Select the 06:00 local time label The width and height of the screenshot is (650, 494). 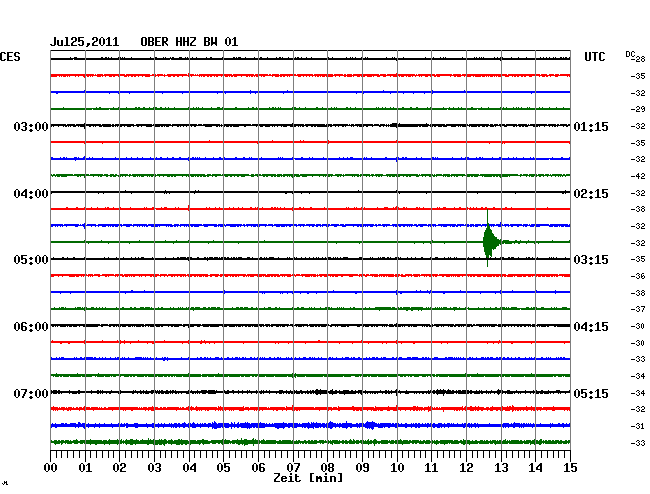tap(31, 327)
